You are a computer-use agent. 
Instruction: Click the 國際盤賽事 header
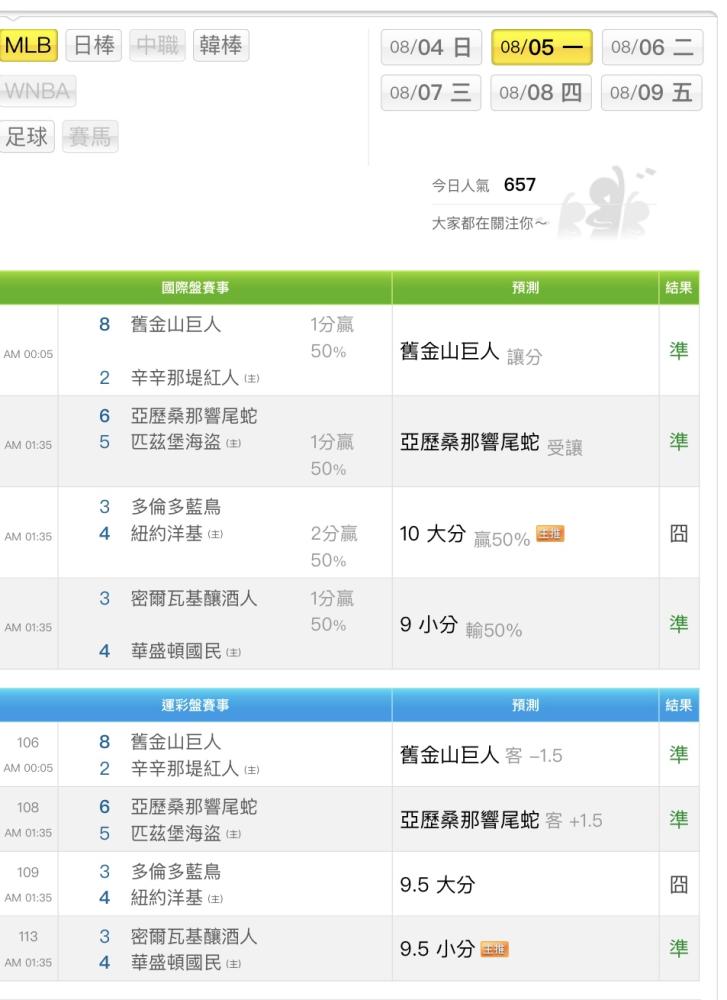[x=195, y=288]
